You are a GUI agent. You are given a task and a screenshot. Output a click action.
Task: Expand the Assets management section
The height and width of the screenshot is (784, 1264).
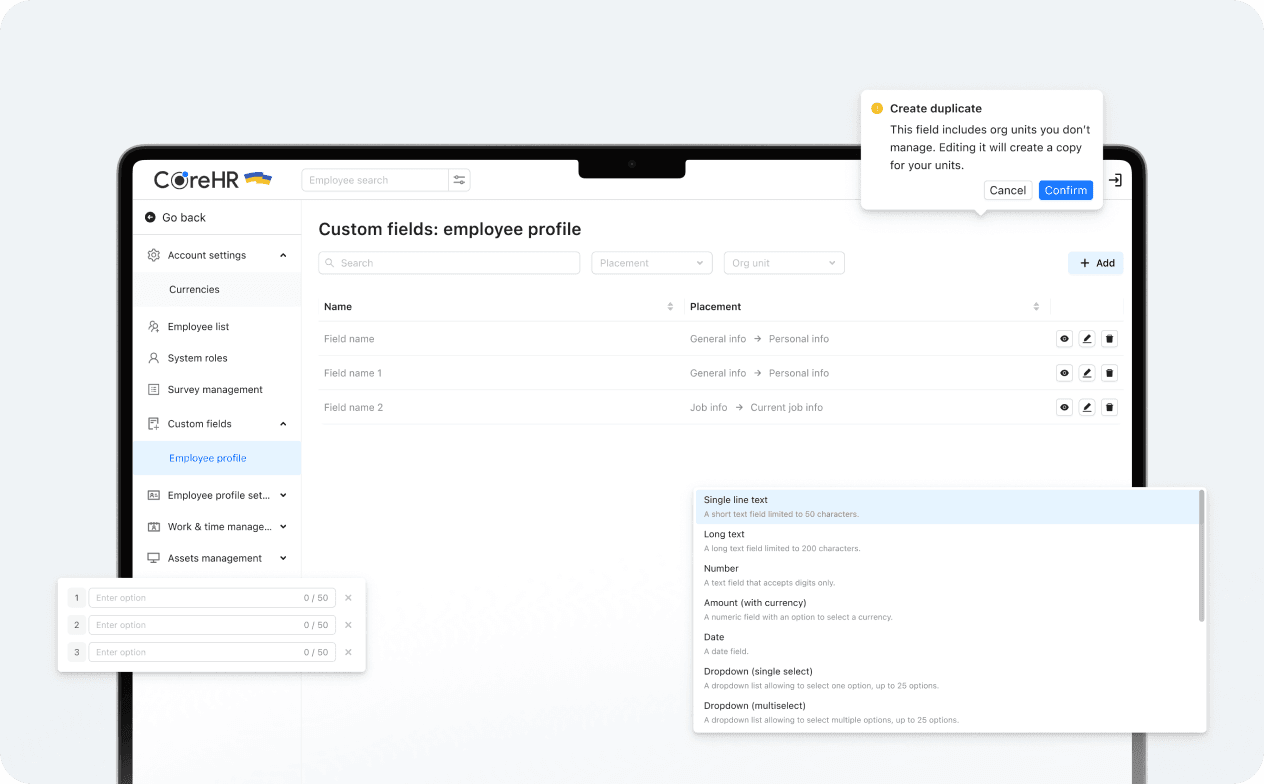[283, 558]
